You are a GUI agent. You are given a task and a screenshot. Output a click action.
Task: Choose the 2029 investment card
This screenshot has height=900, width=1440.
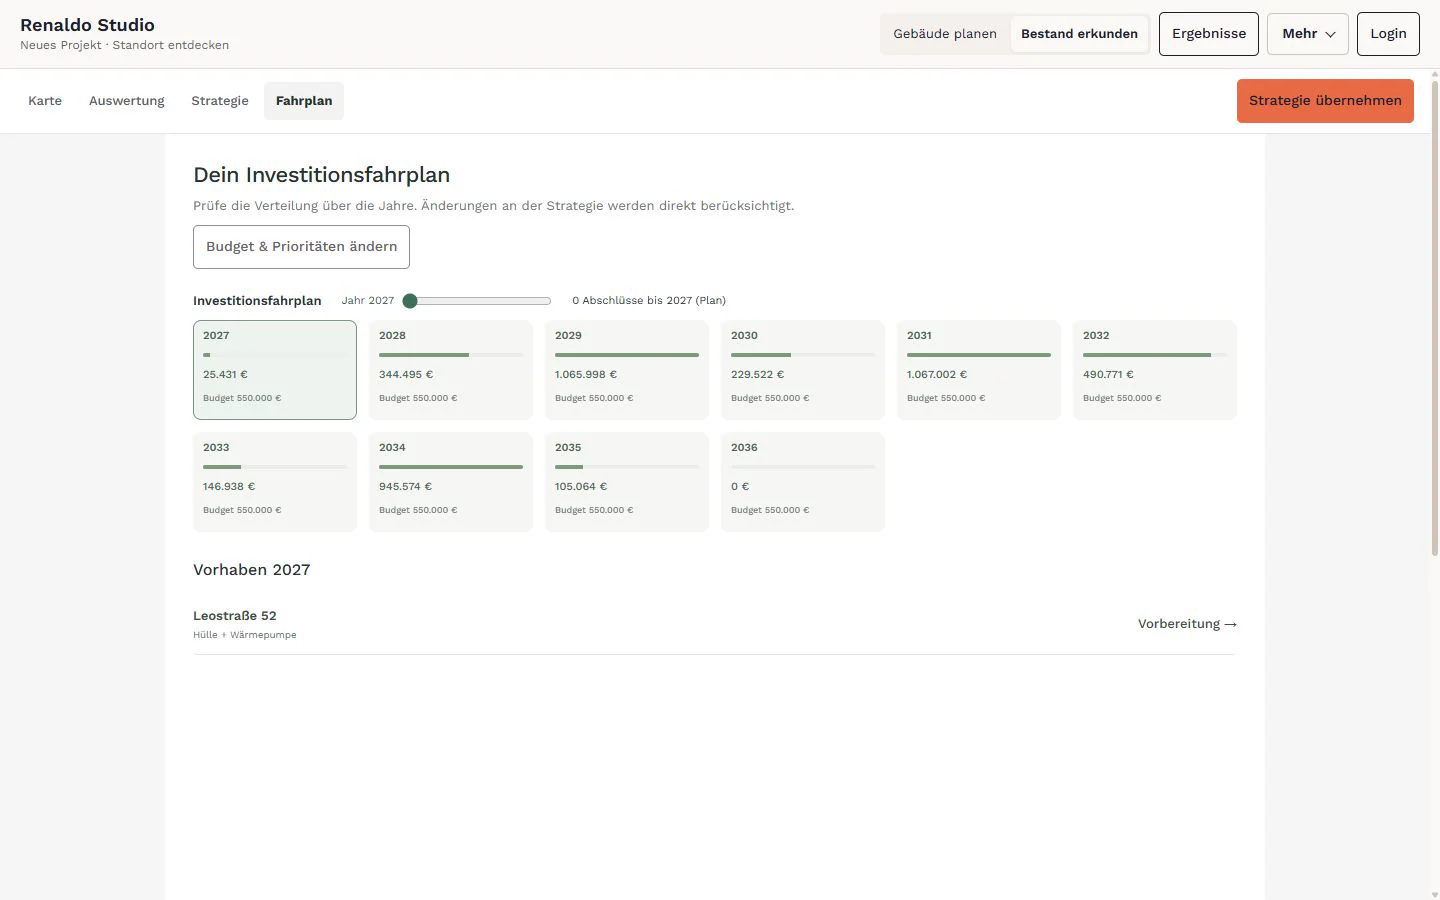coord(627,370)
